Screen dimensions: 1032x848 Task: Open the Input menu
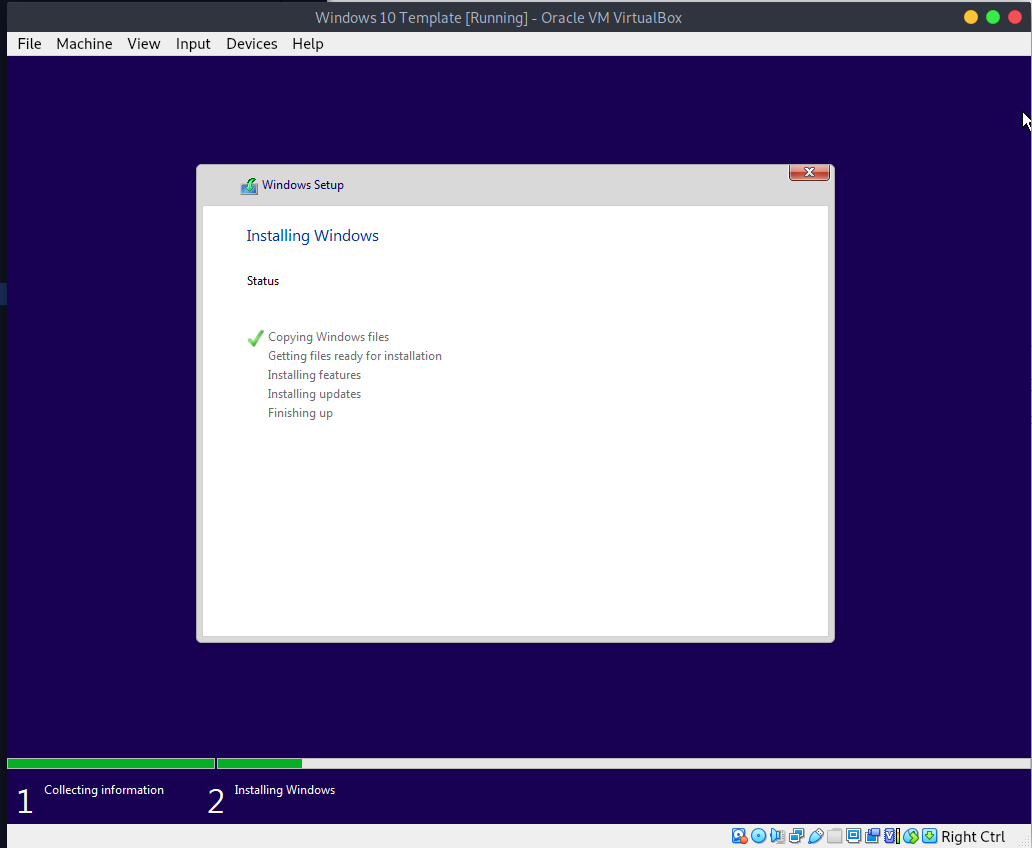[x=193, y=43]
